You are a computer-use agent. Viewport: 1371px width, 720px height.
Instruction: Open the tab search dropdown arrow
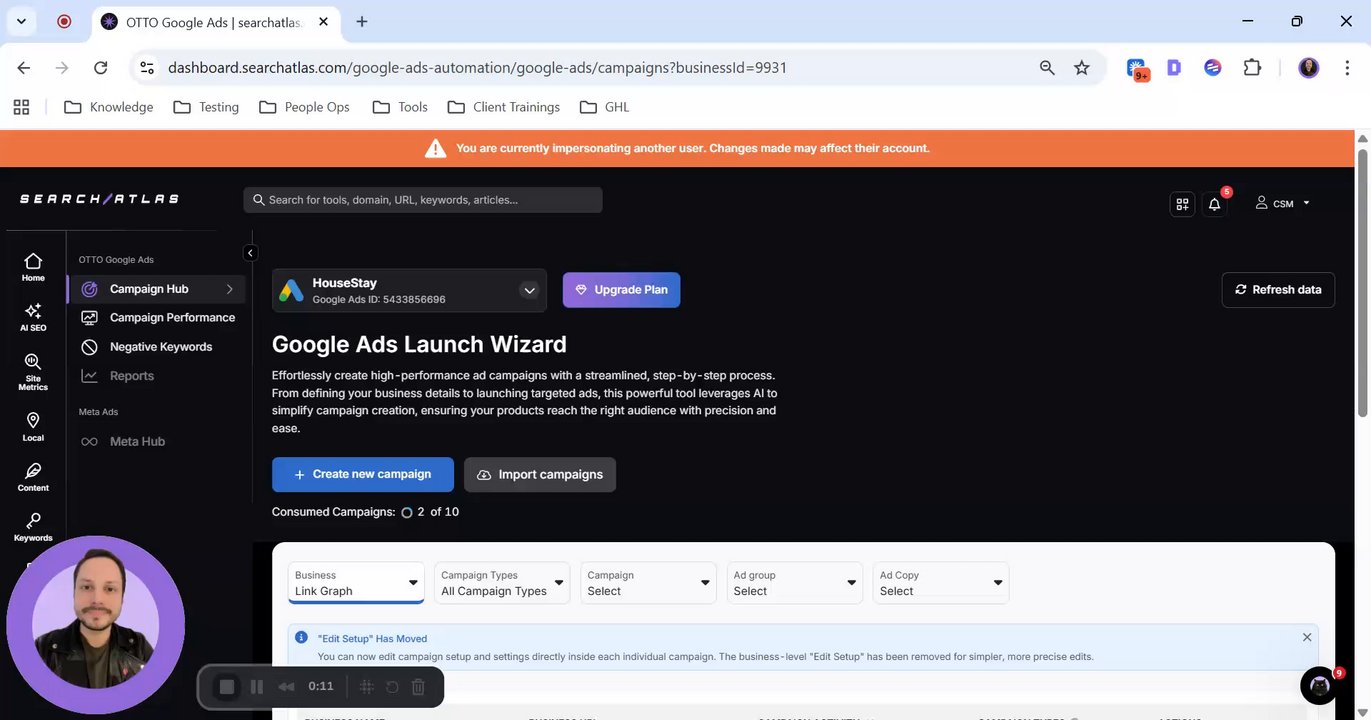point(21,21)
